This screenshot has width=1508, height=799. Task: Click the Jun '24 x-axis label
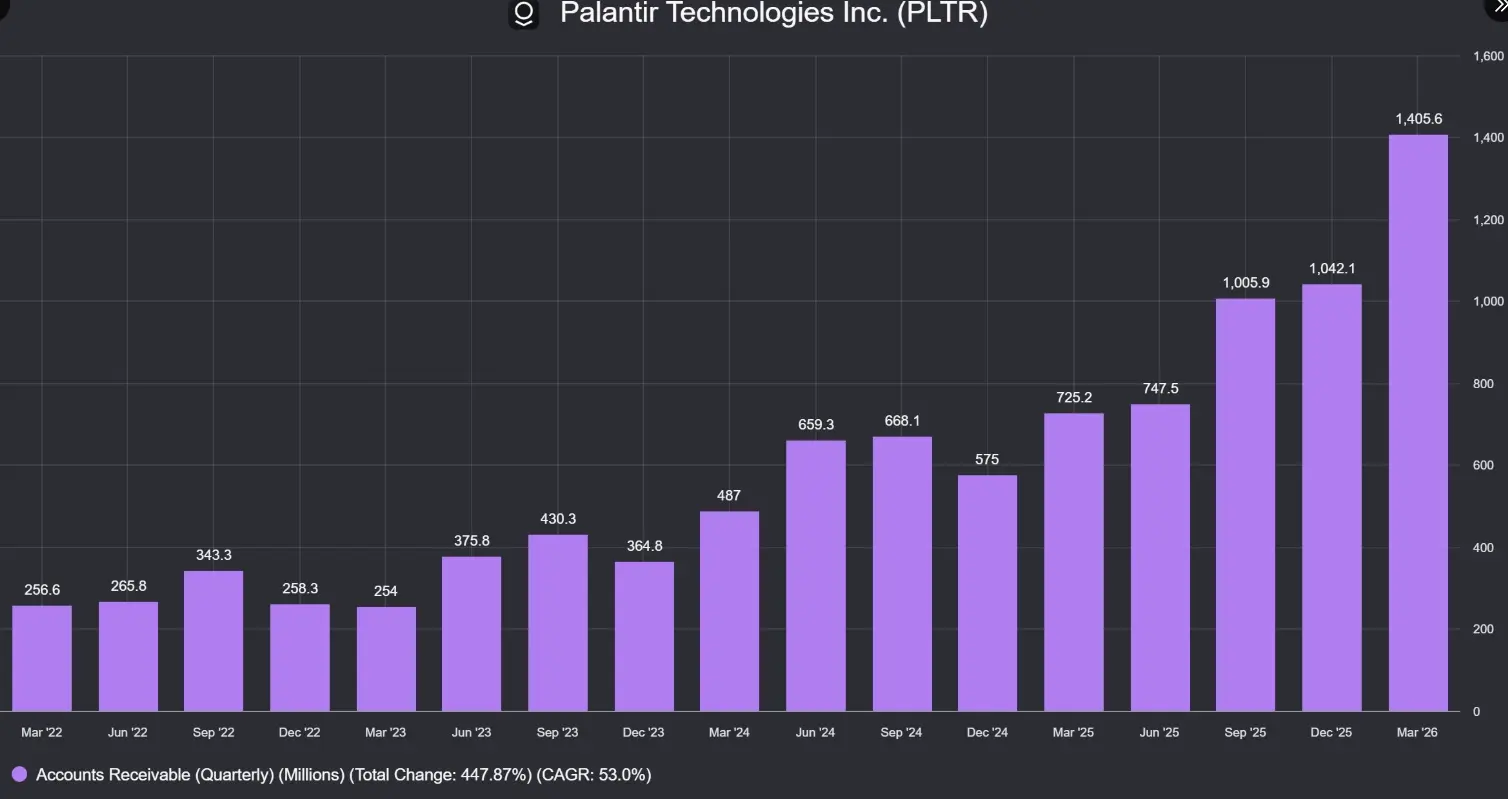pos(816,733)
